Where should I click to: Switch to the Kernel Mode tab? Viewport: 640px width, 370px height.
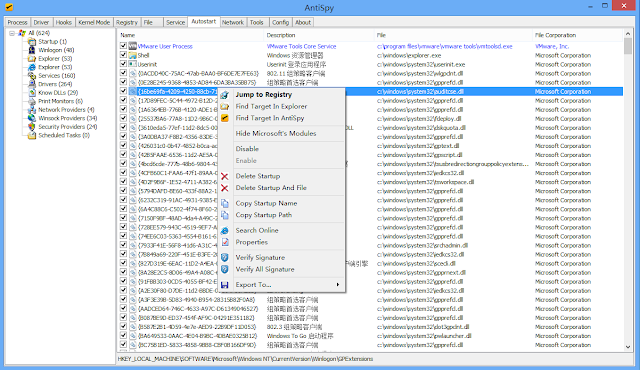point(94,22)
